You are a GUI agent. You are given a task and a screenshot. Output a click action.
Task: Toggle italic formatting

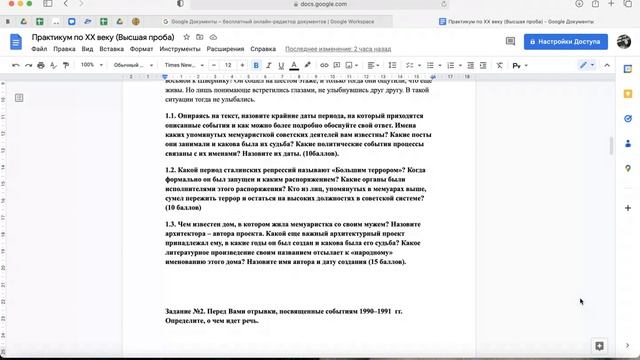tap(269, 65)
